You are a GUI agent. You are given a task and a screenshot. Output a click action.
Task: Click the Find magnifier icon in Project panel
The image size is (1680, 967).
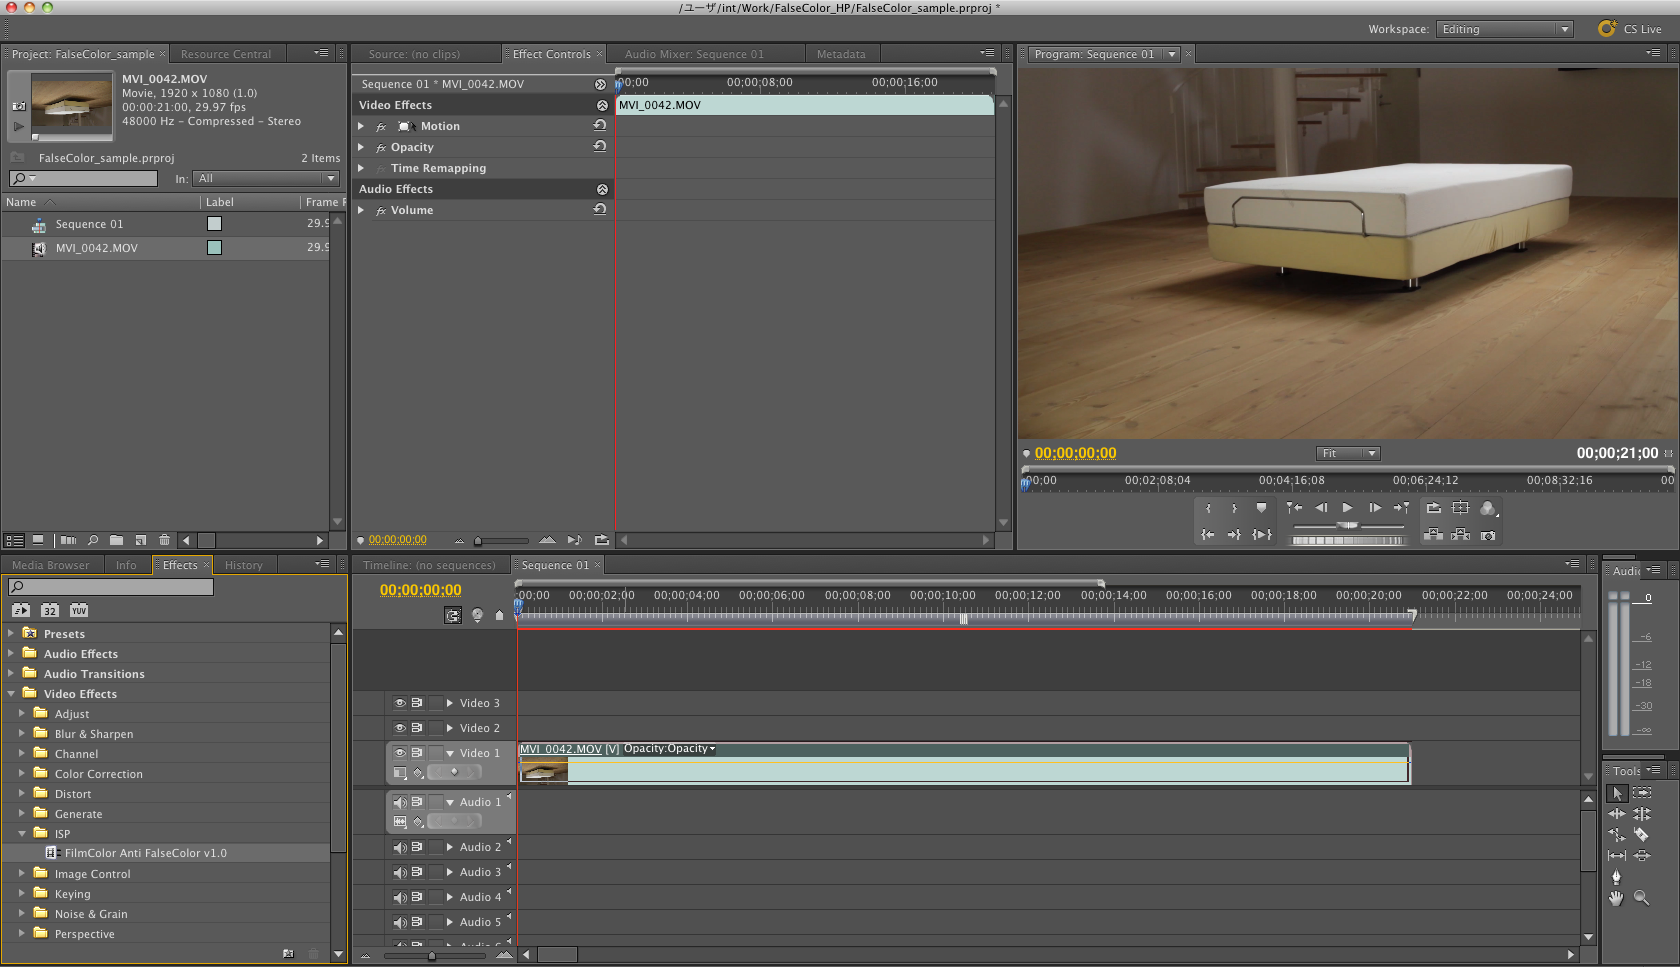pyautogui.click(x=93, y=540)
